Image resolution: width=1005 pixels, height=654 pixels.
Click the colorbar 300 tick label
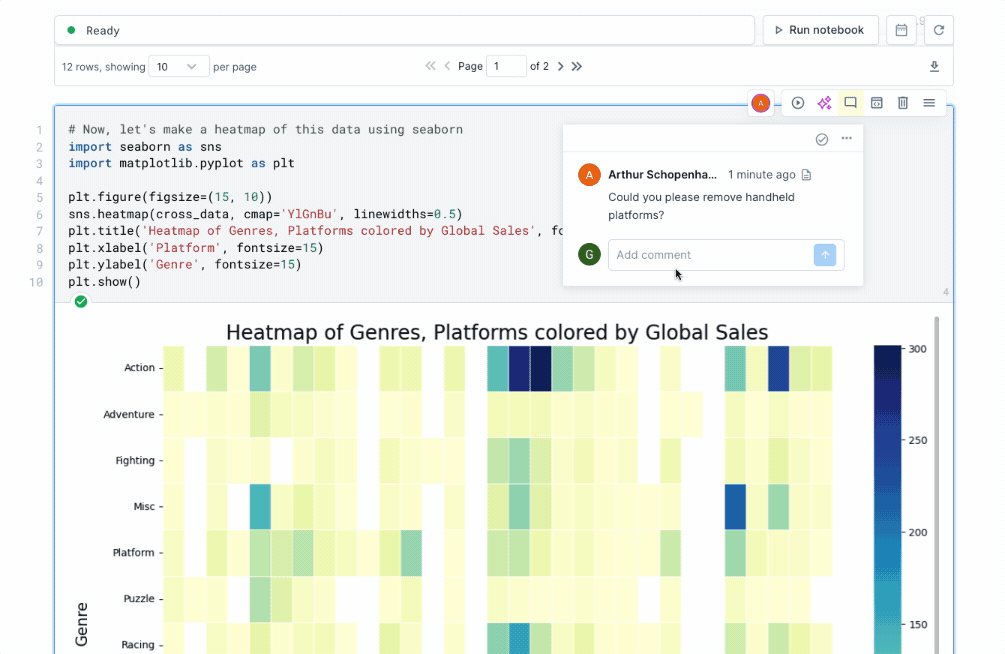pos(917,349)
